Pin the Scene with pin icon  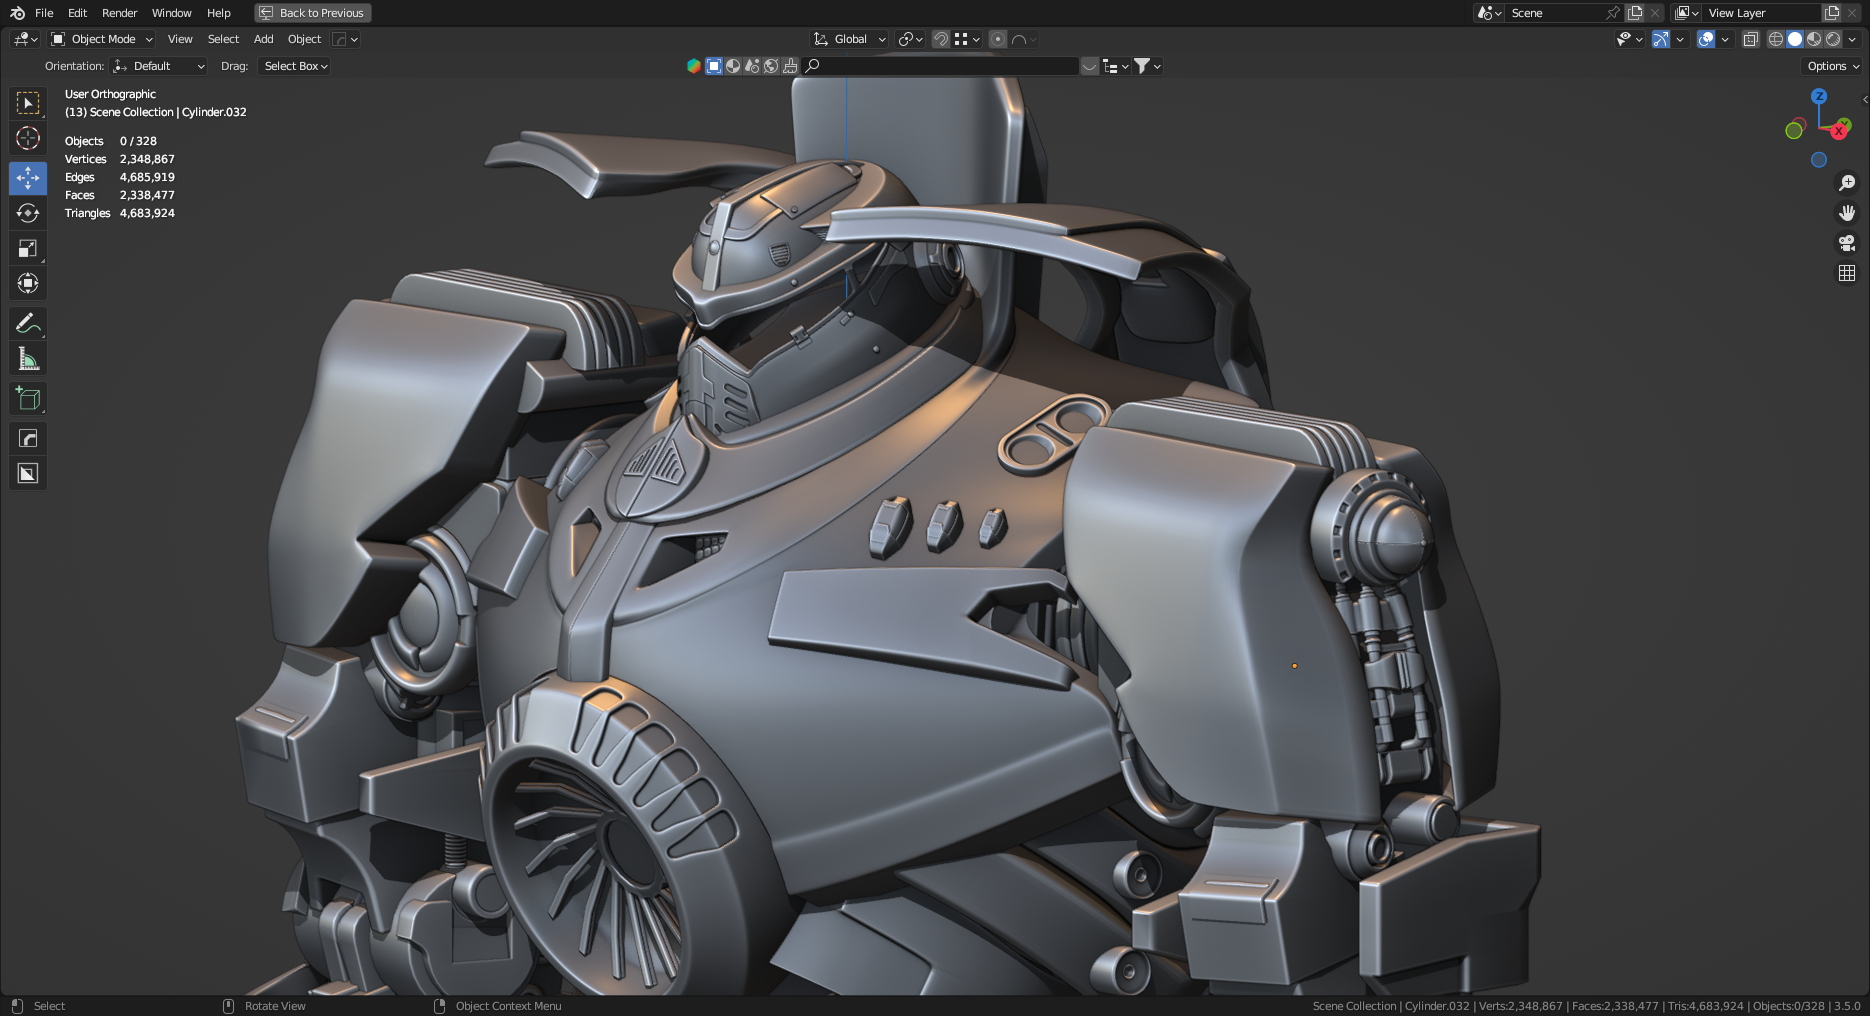1612,13
